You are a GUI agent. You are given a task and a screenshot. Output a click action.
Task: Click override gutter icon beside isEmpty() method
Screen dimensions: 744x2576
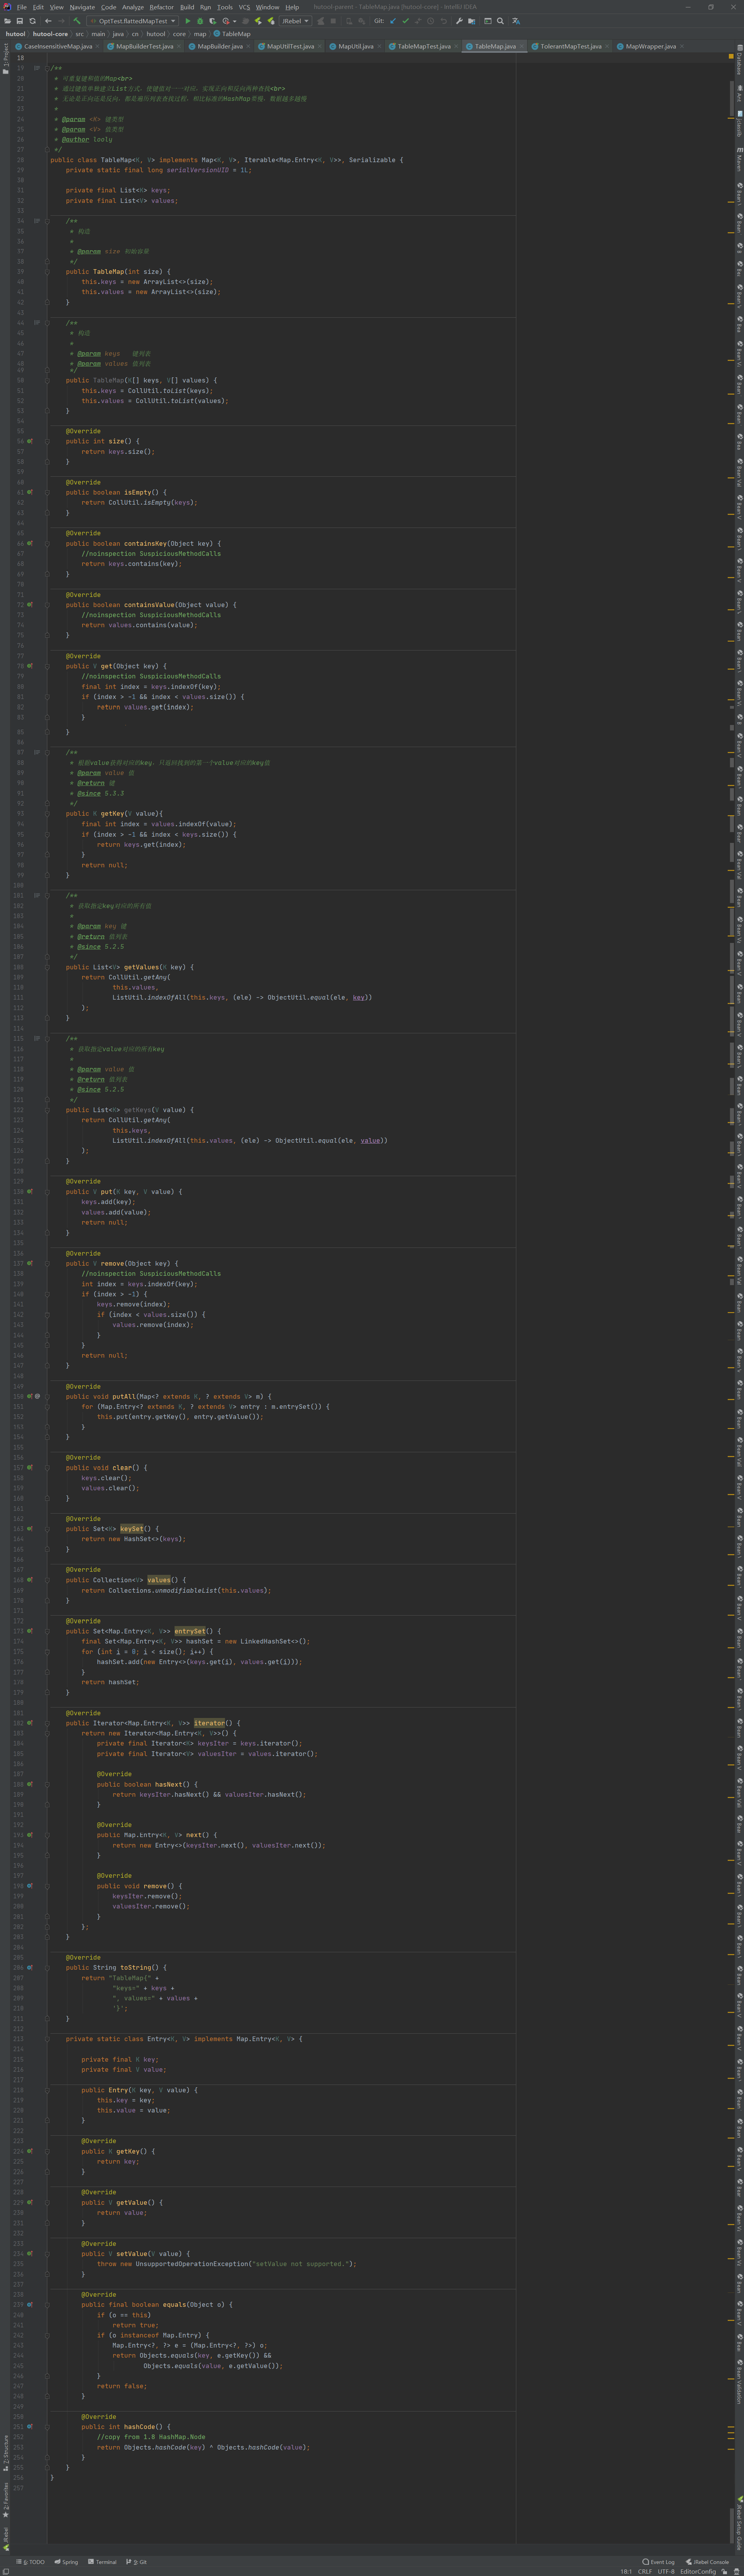pos(29,492)
